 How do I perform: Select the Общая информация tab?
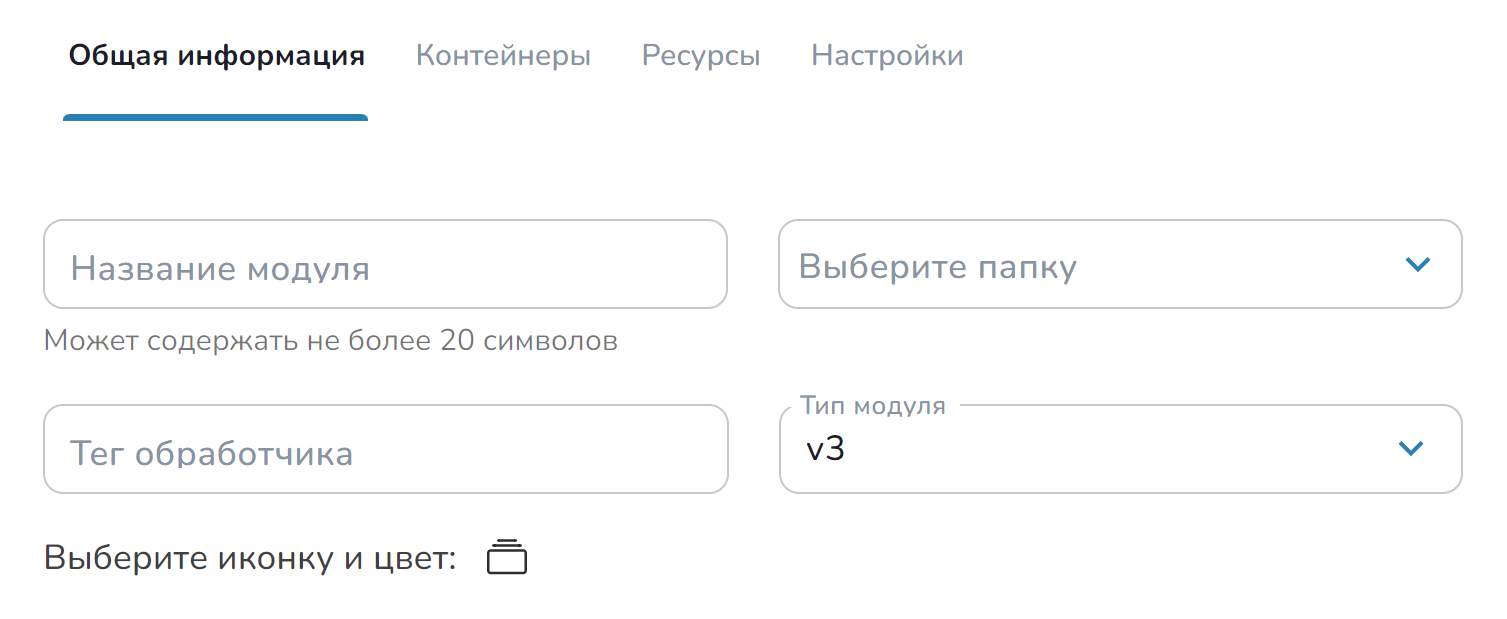tap(215, 56)
